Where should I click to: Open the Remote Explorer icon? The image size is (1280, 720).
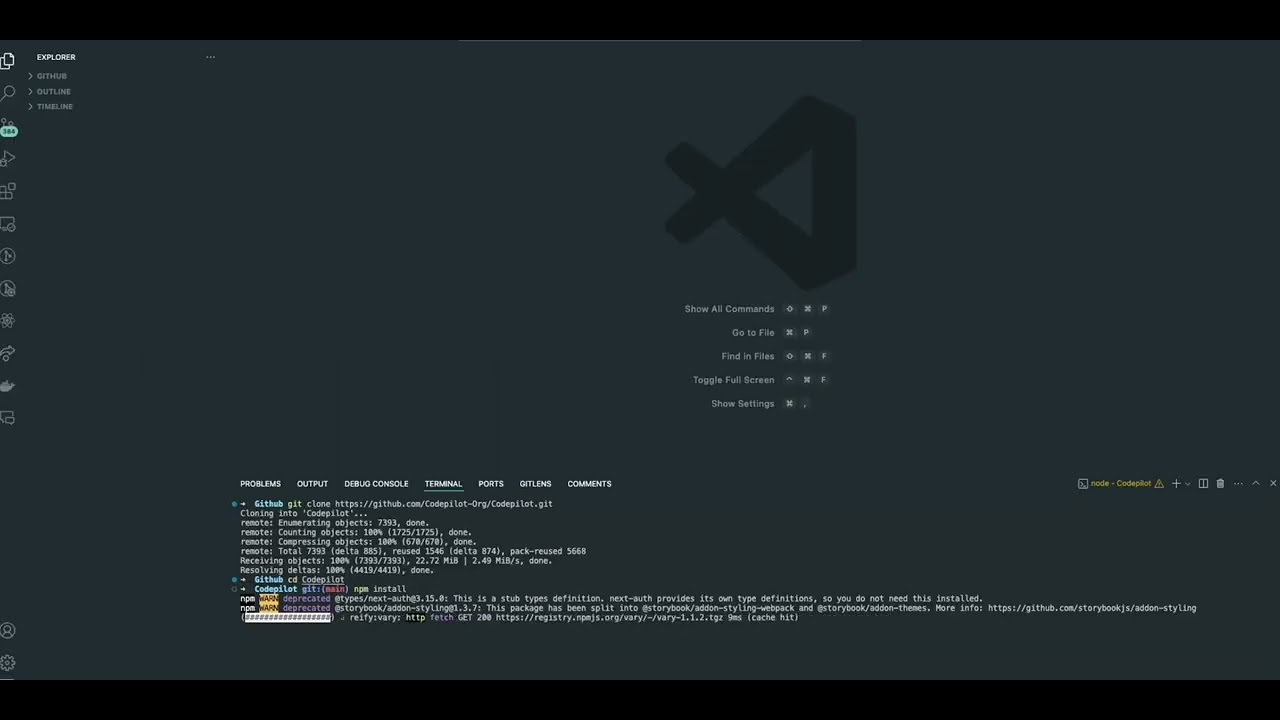click(8, 224)
